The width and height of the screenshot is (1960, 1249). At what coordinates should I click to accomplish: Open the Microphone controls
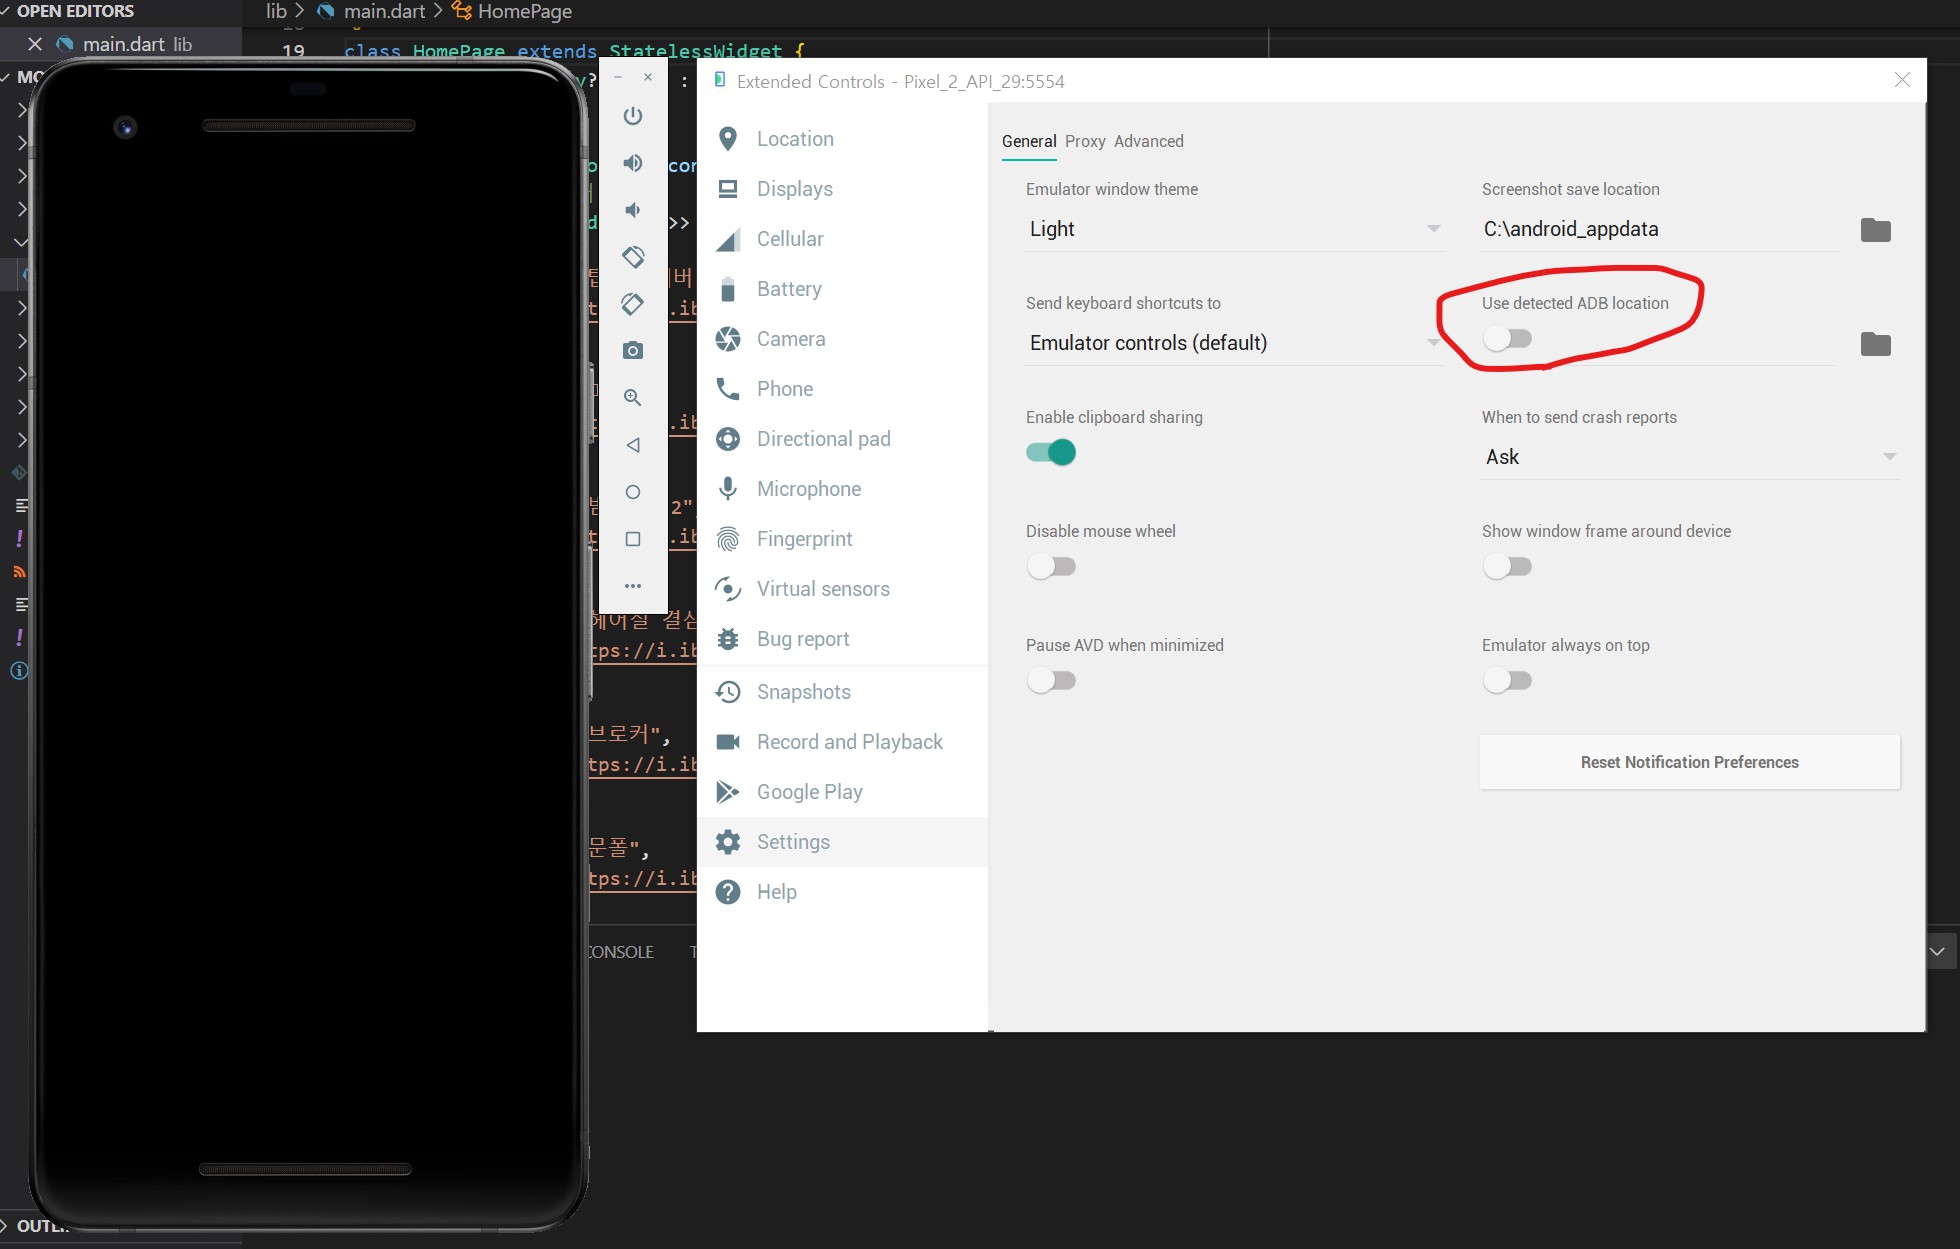[842, 489]
